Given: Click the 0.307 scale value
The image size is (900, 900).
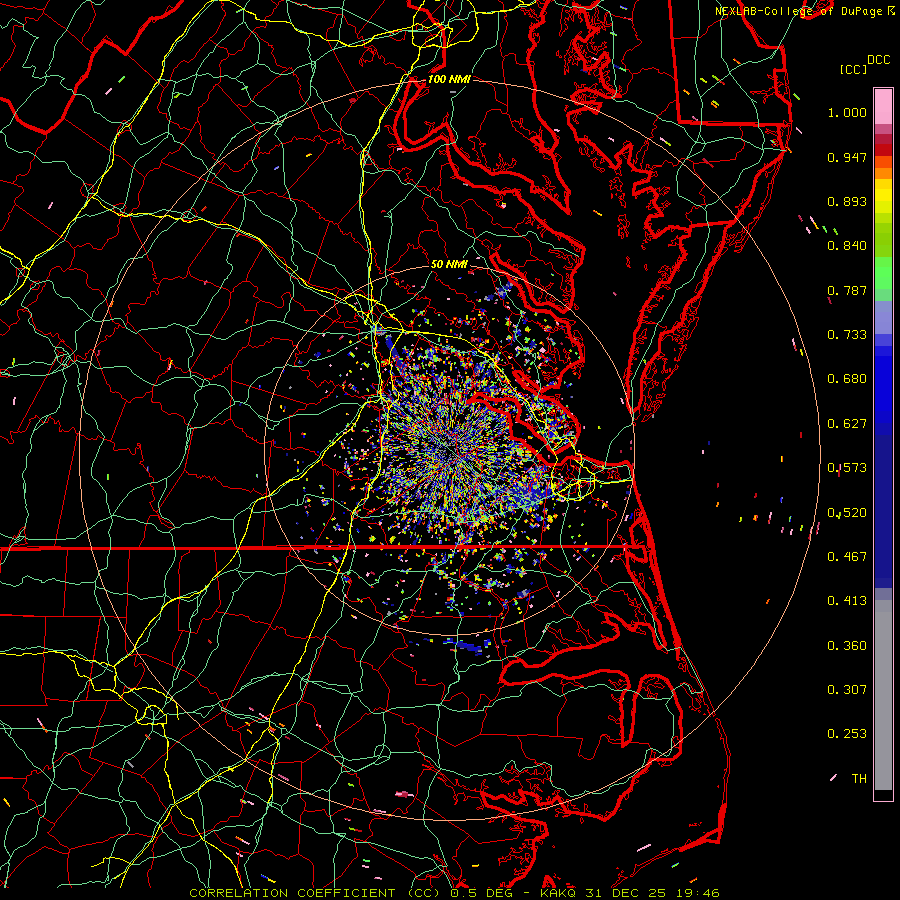Looking at the screenshot, I should 847,690.
